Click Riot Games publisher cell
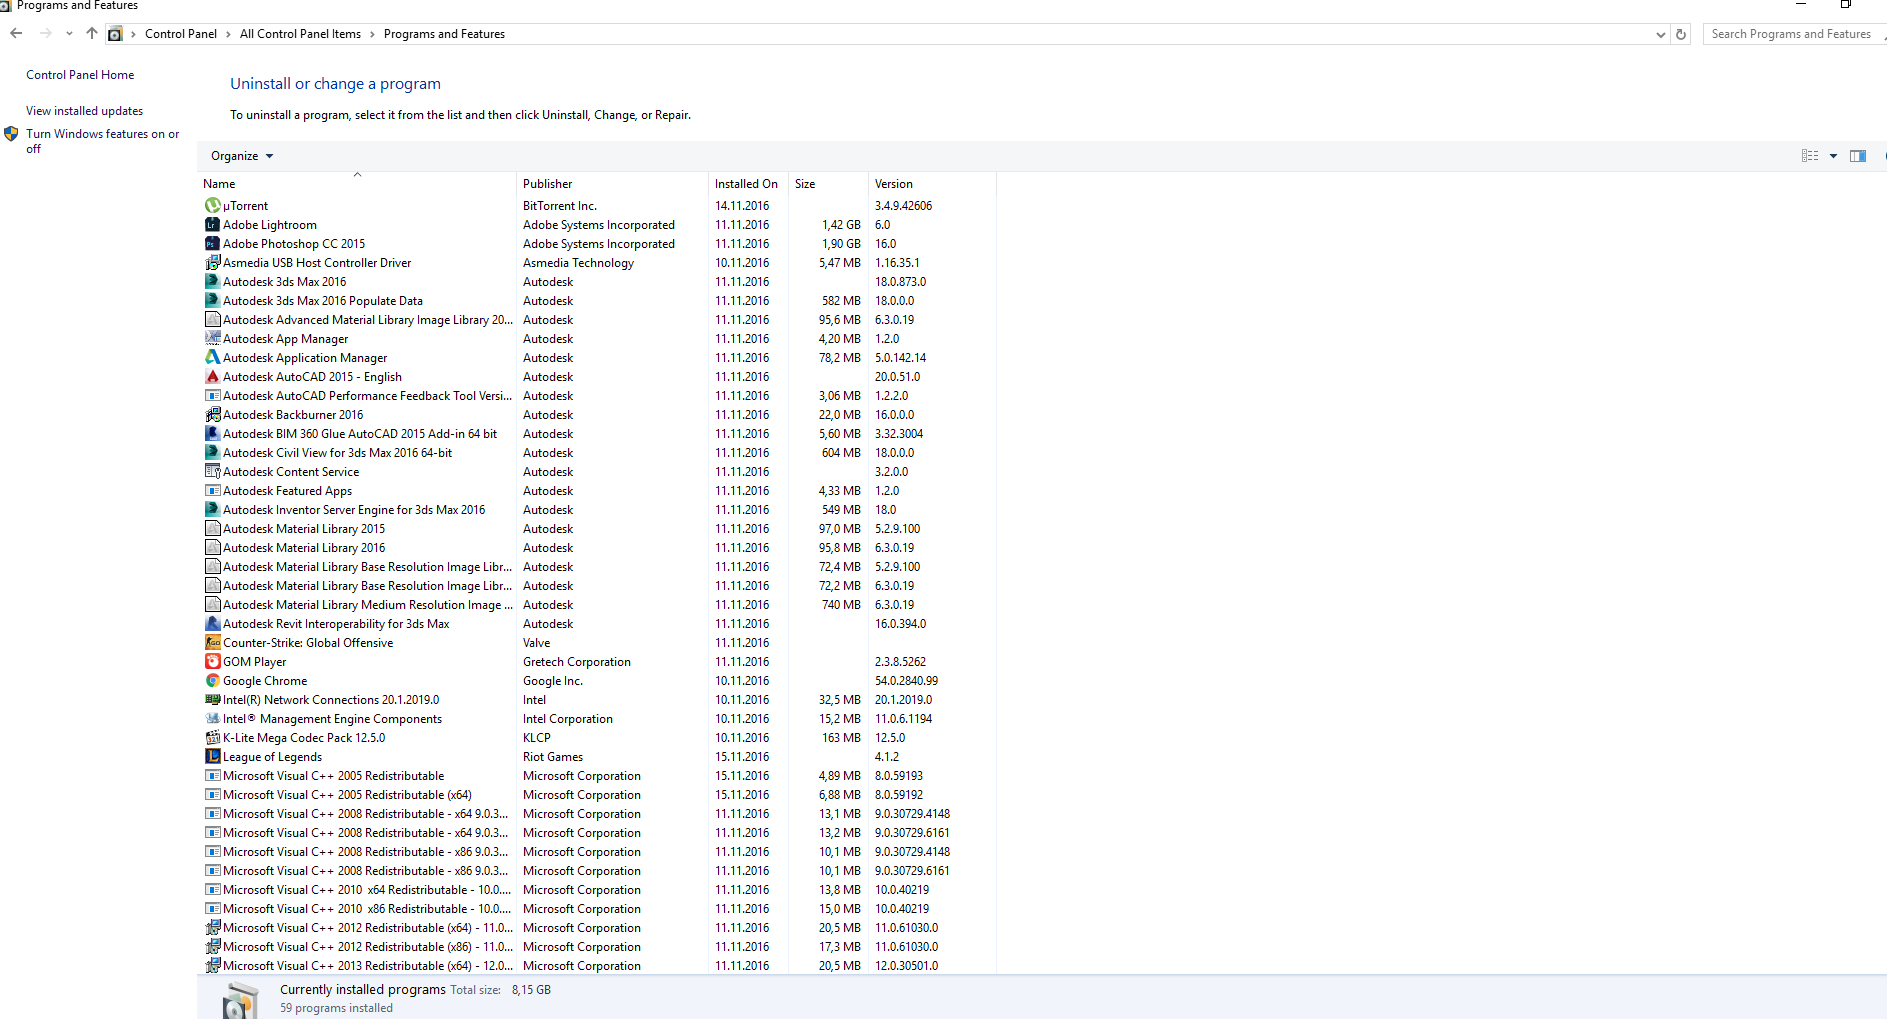Viewport: 1887px width, 1019px height. [x=553, y=757]
